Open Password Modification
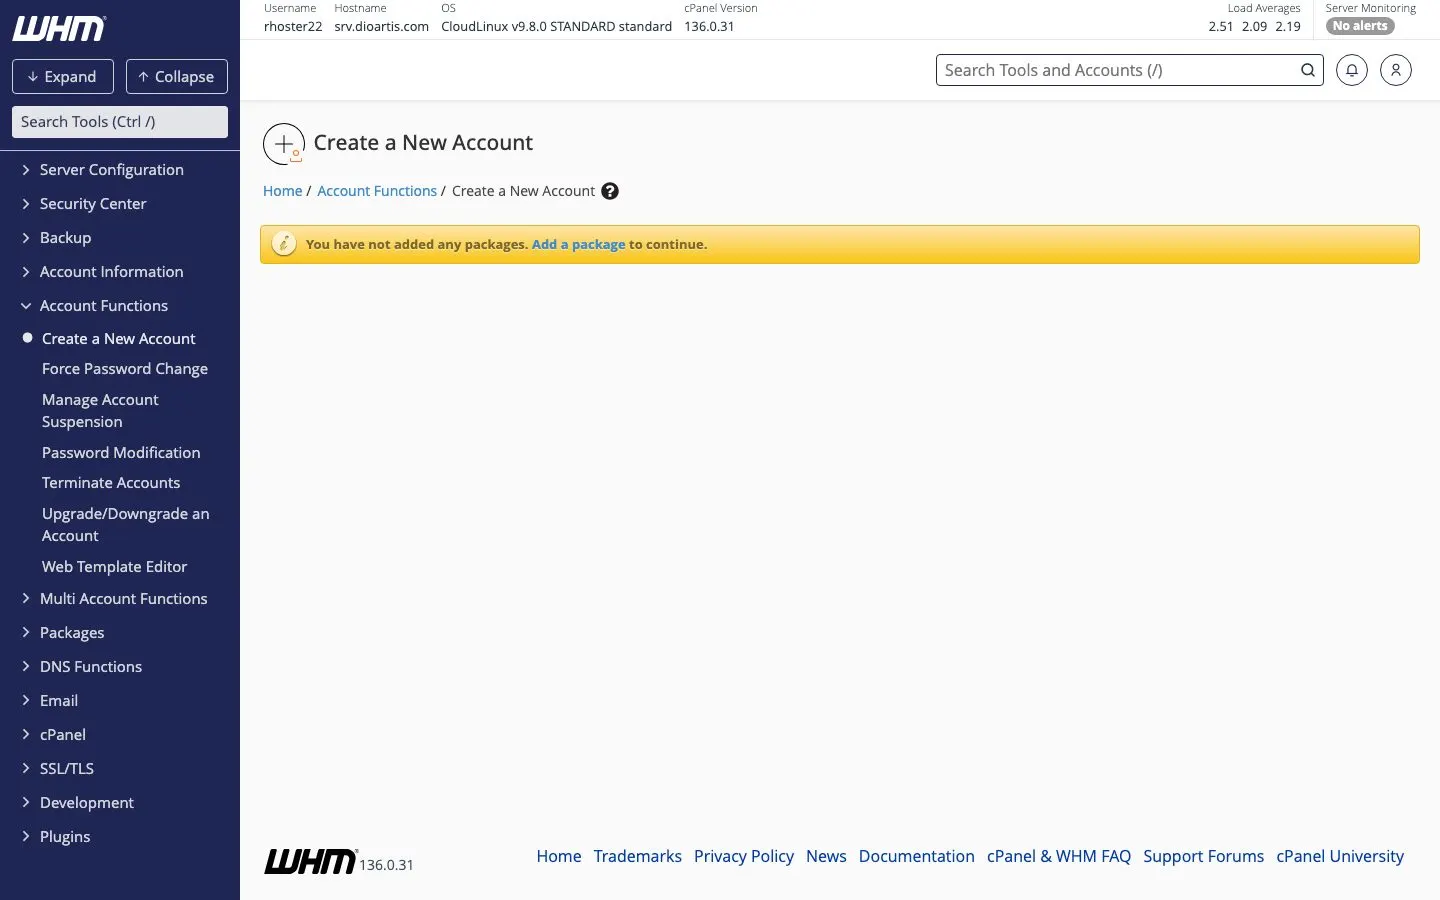 click(121, 453)
